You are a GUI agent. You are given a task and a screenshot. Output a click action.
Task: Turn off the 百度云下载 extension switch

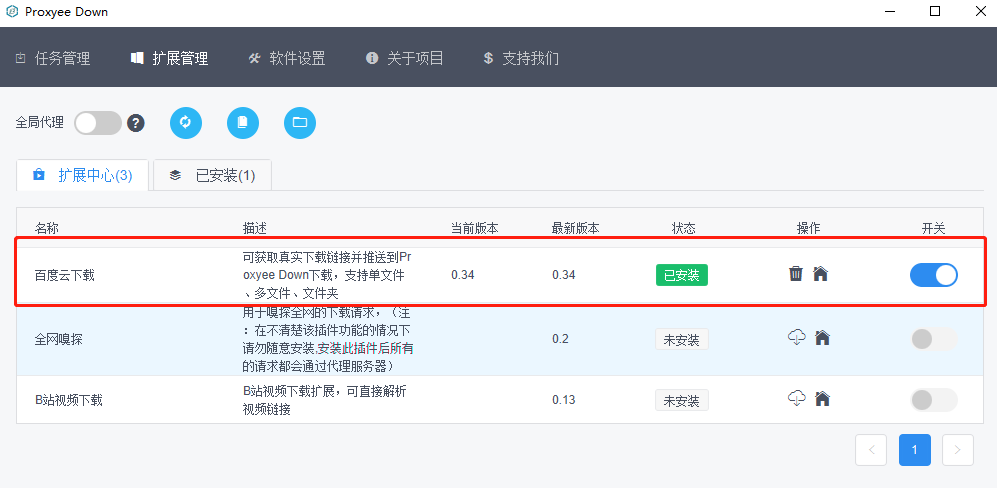[933, 275]
